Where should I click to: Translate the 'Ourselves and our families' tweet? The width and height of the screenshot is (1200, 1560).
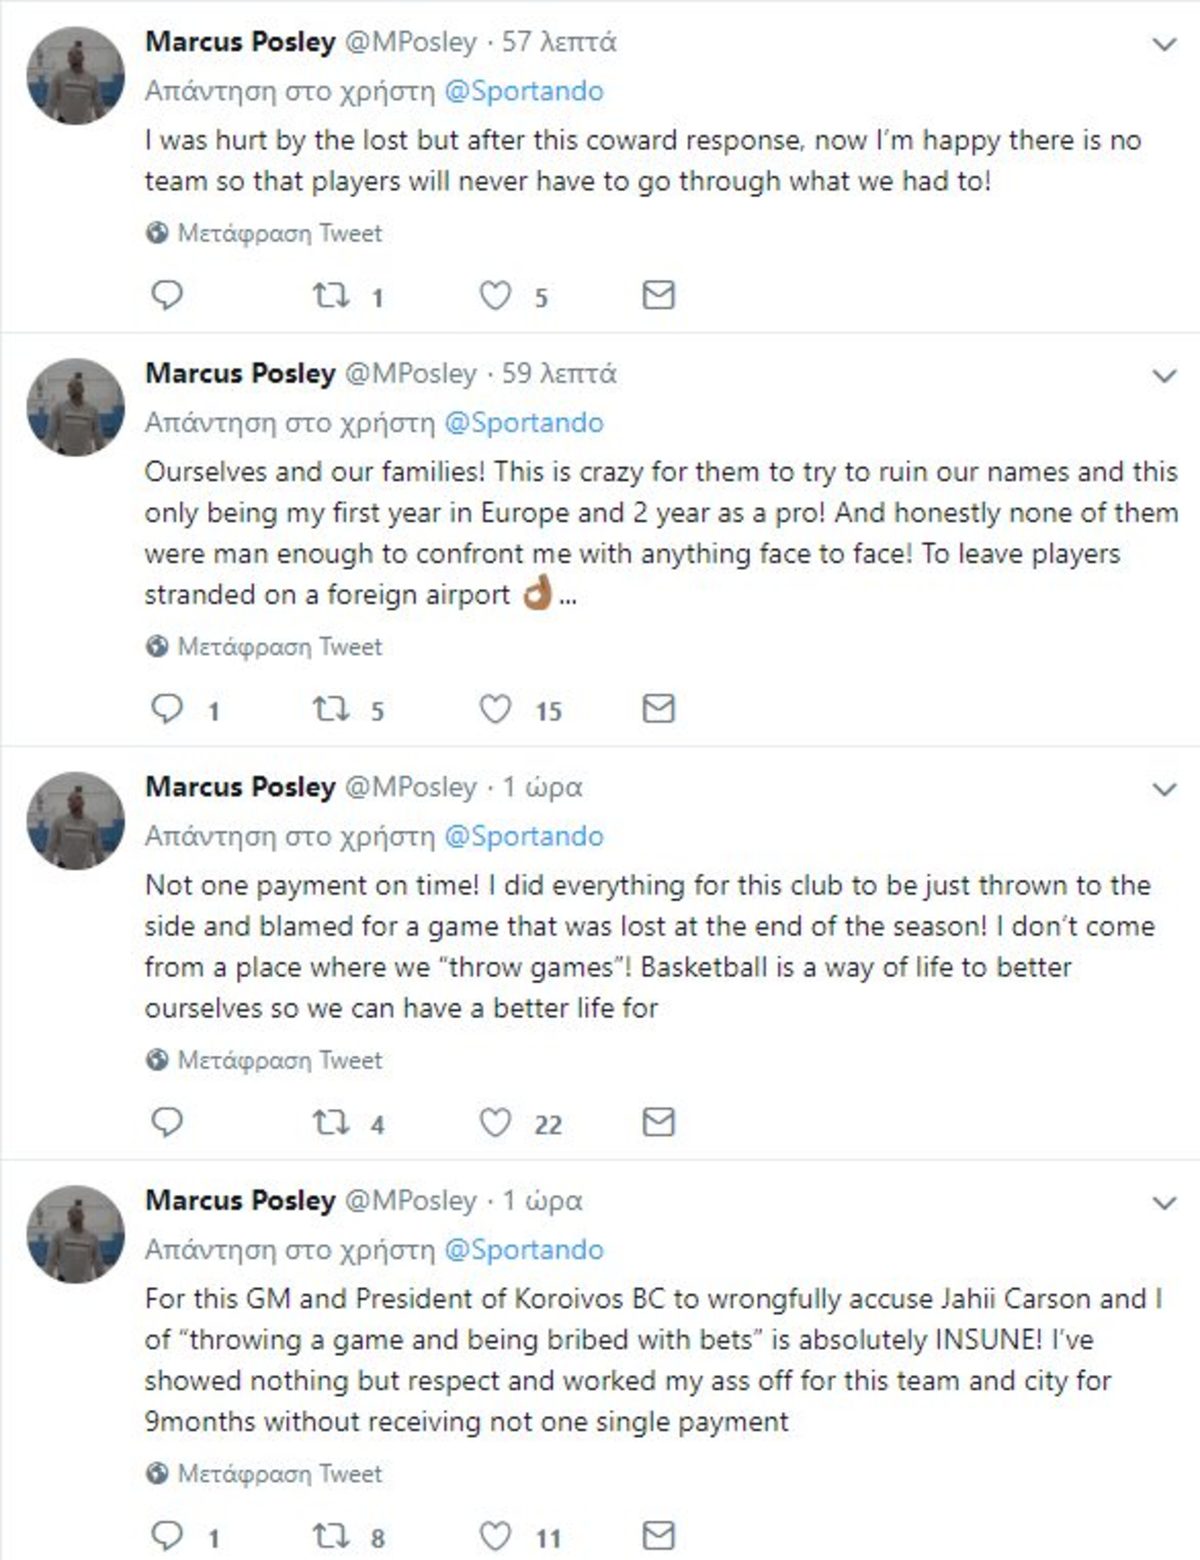[264, 647]
